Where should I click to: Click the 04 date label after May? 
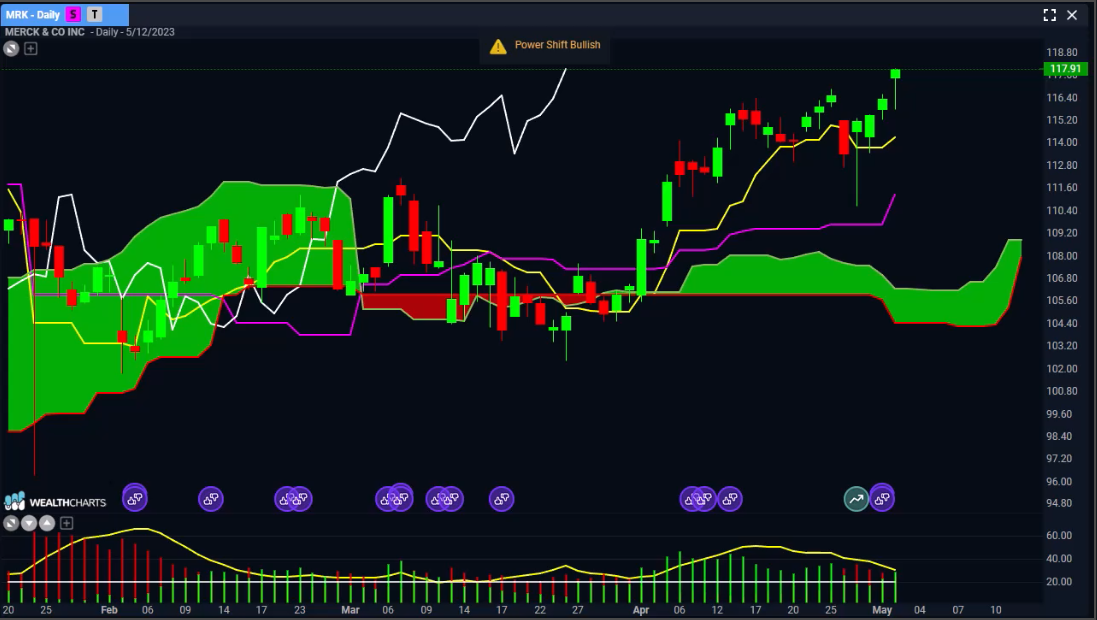[x=920, y=610]
